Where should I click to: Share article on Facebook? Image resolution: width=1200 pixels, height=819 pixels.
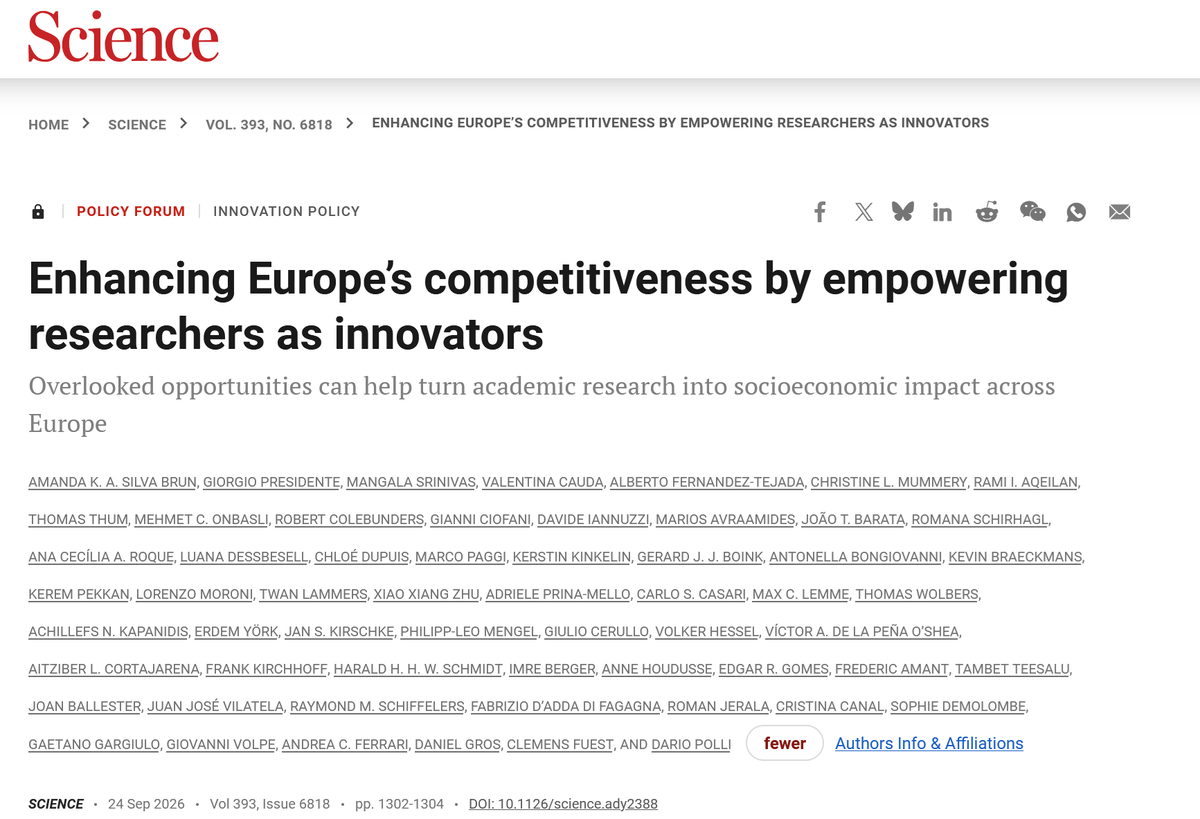820,211
